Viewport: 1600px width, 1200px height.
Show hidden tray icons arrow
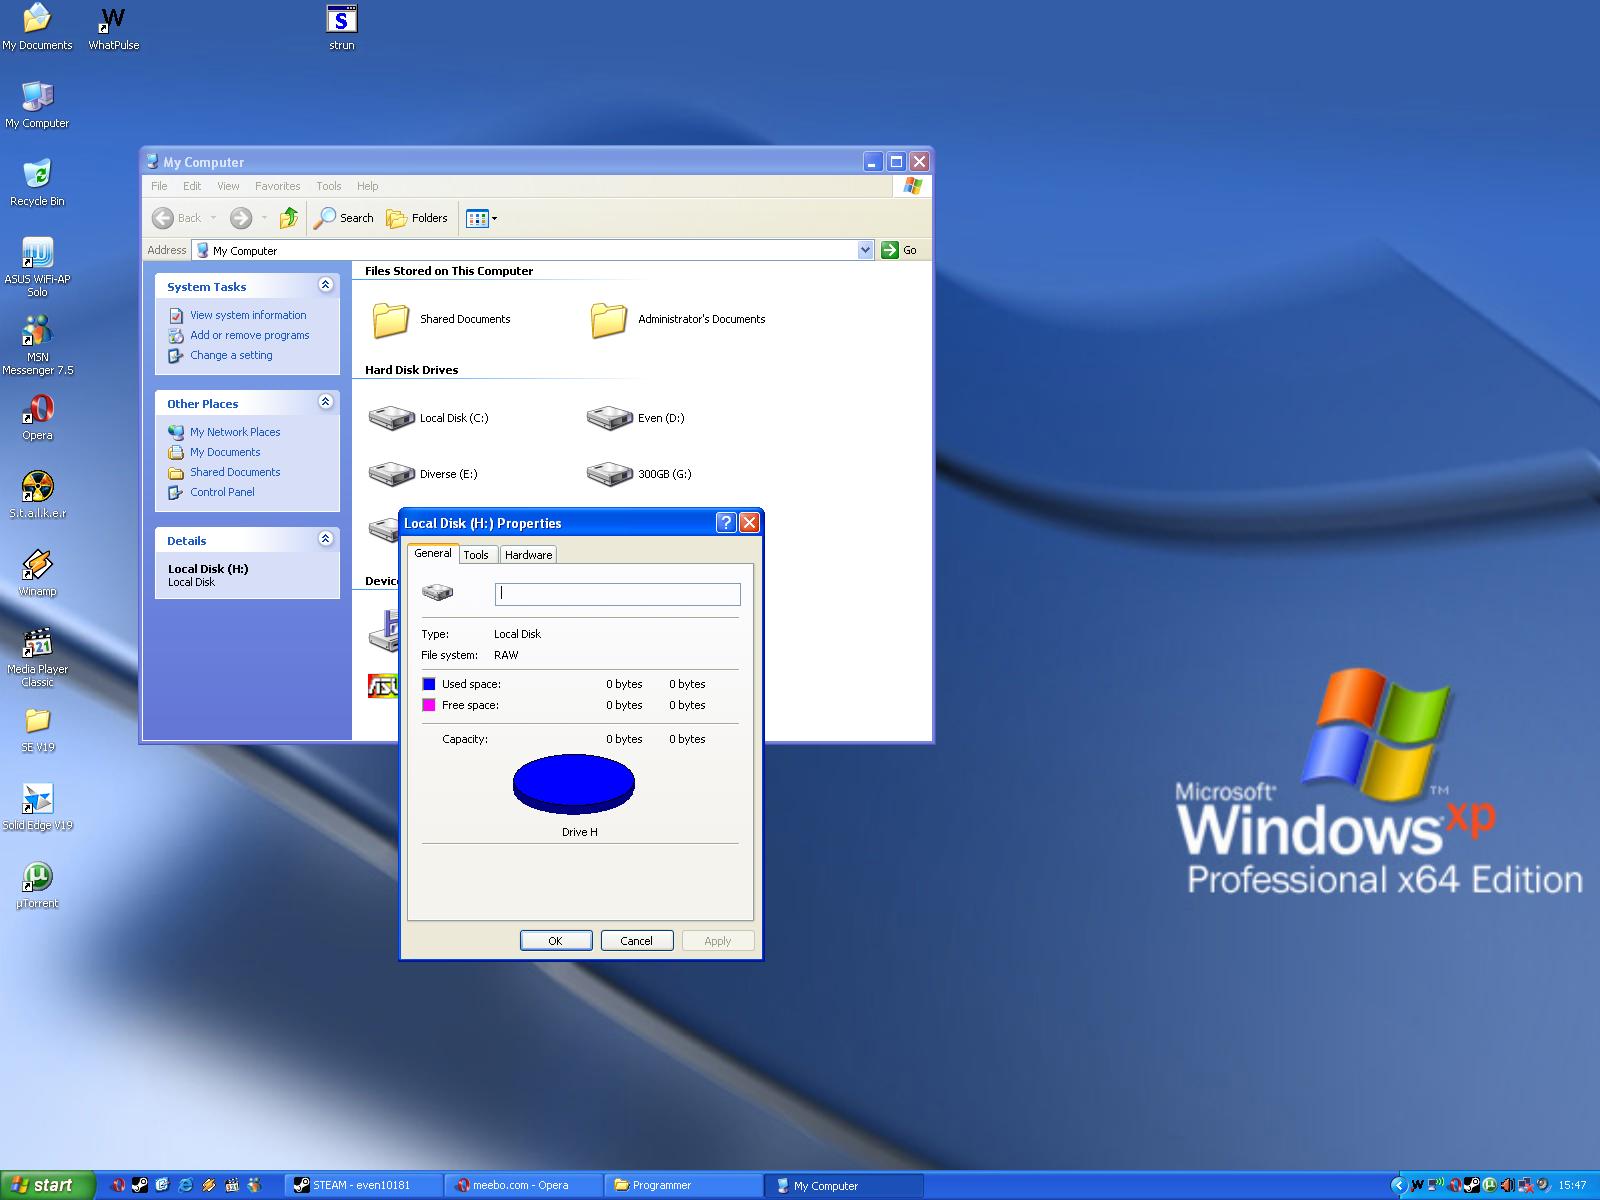point(1398,1186)
